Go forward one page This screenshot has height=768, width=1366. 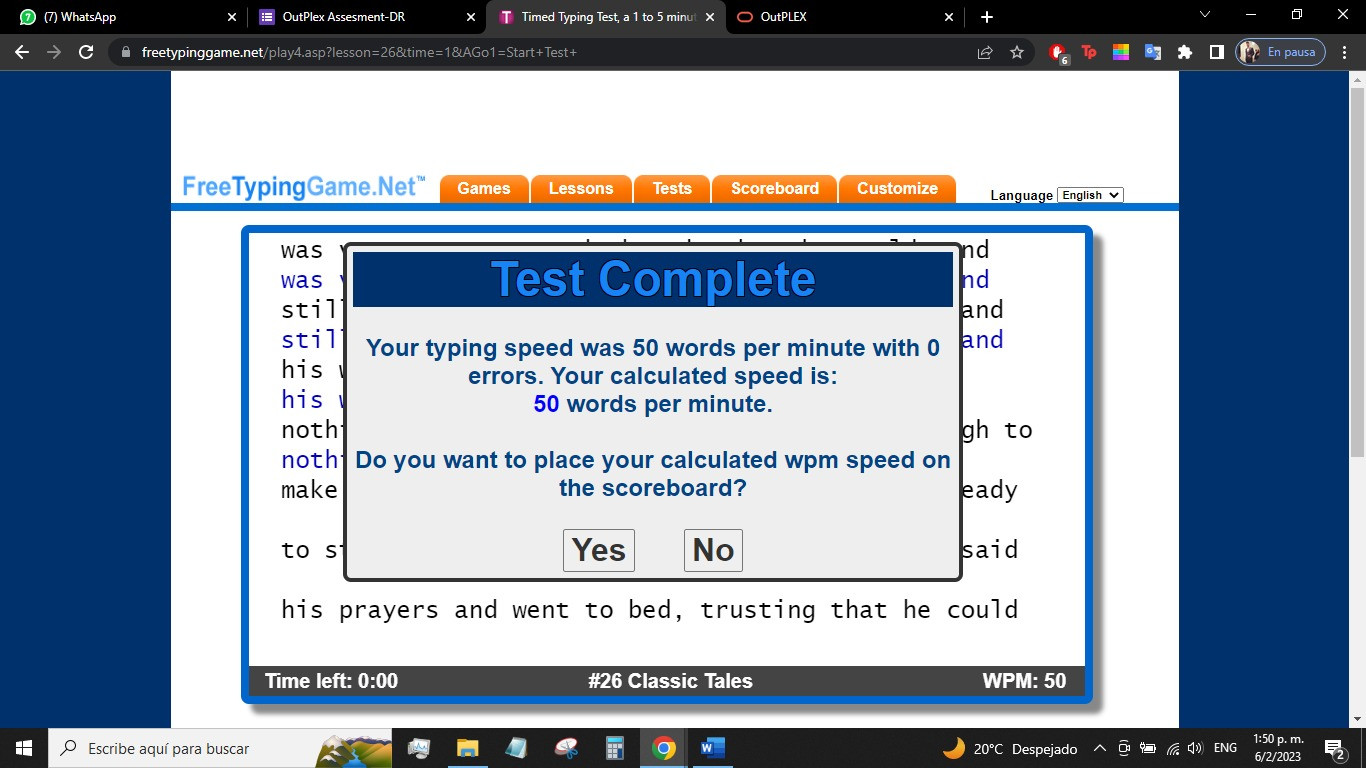click(54, 52)
